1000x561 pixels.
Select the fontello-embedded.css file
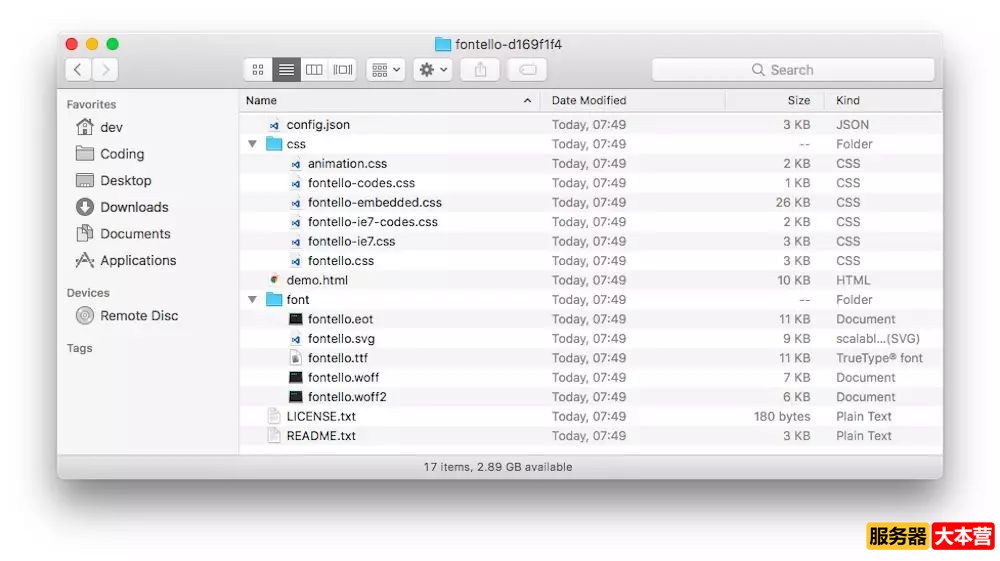pos(374,202)
